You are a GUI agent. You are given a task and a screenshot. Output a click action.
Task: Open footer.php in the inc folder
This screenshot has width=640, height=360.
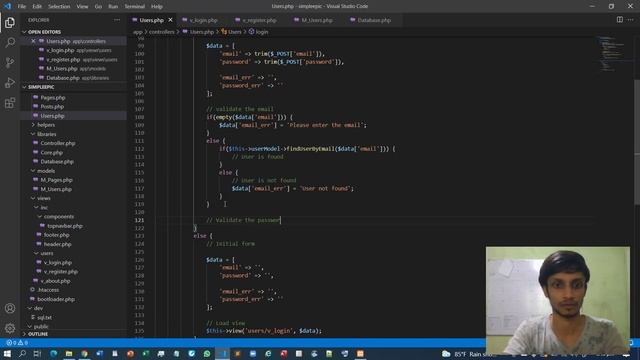coord(56,235)
